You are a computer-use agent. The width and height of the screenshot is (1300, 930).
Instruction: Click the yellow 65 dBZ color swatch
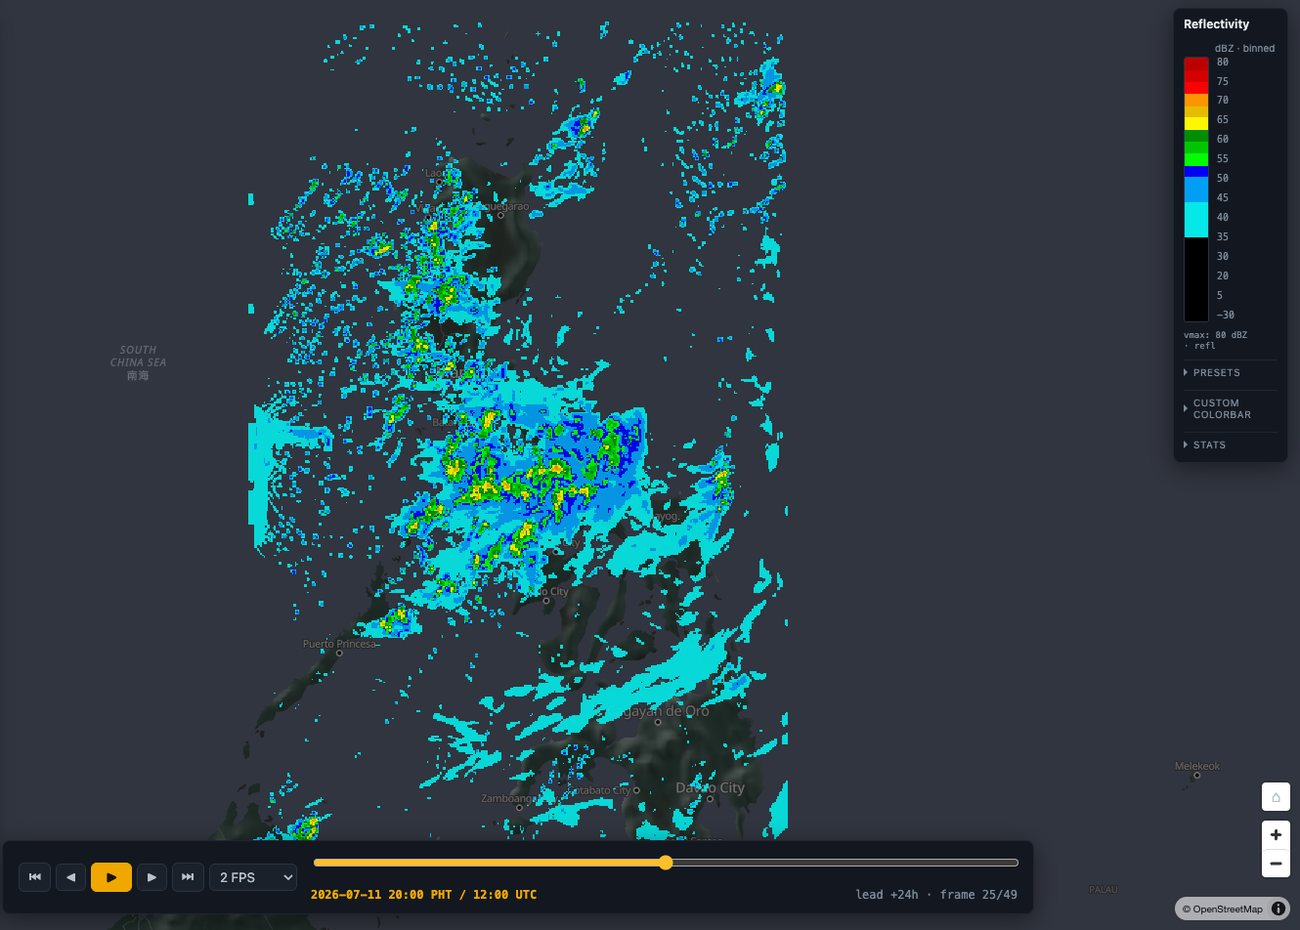pos(1196,123)
